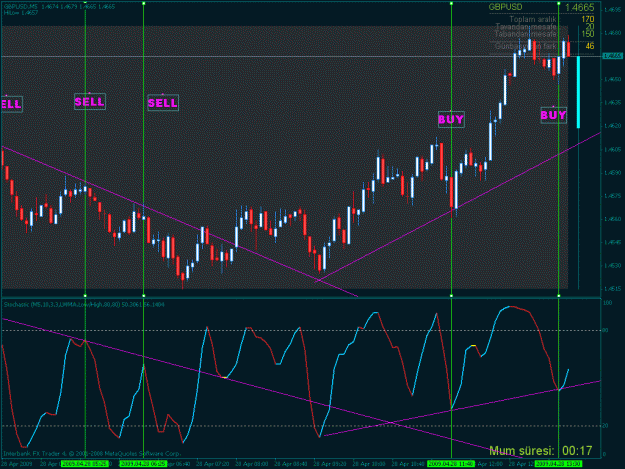Click the 2009.04.28 05:25 date marker
The height and width of the screenshot is (469, 625).
[85, 464]
